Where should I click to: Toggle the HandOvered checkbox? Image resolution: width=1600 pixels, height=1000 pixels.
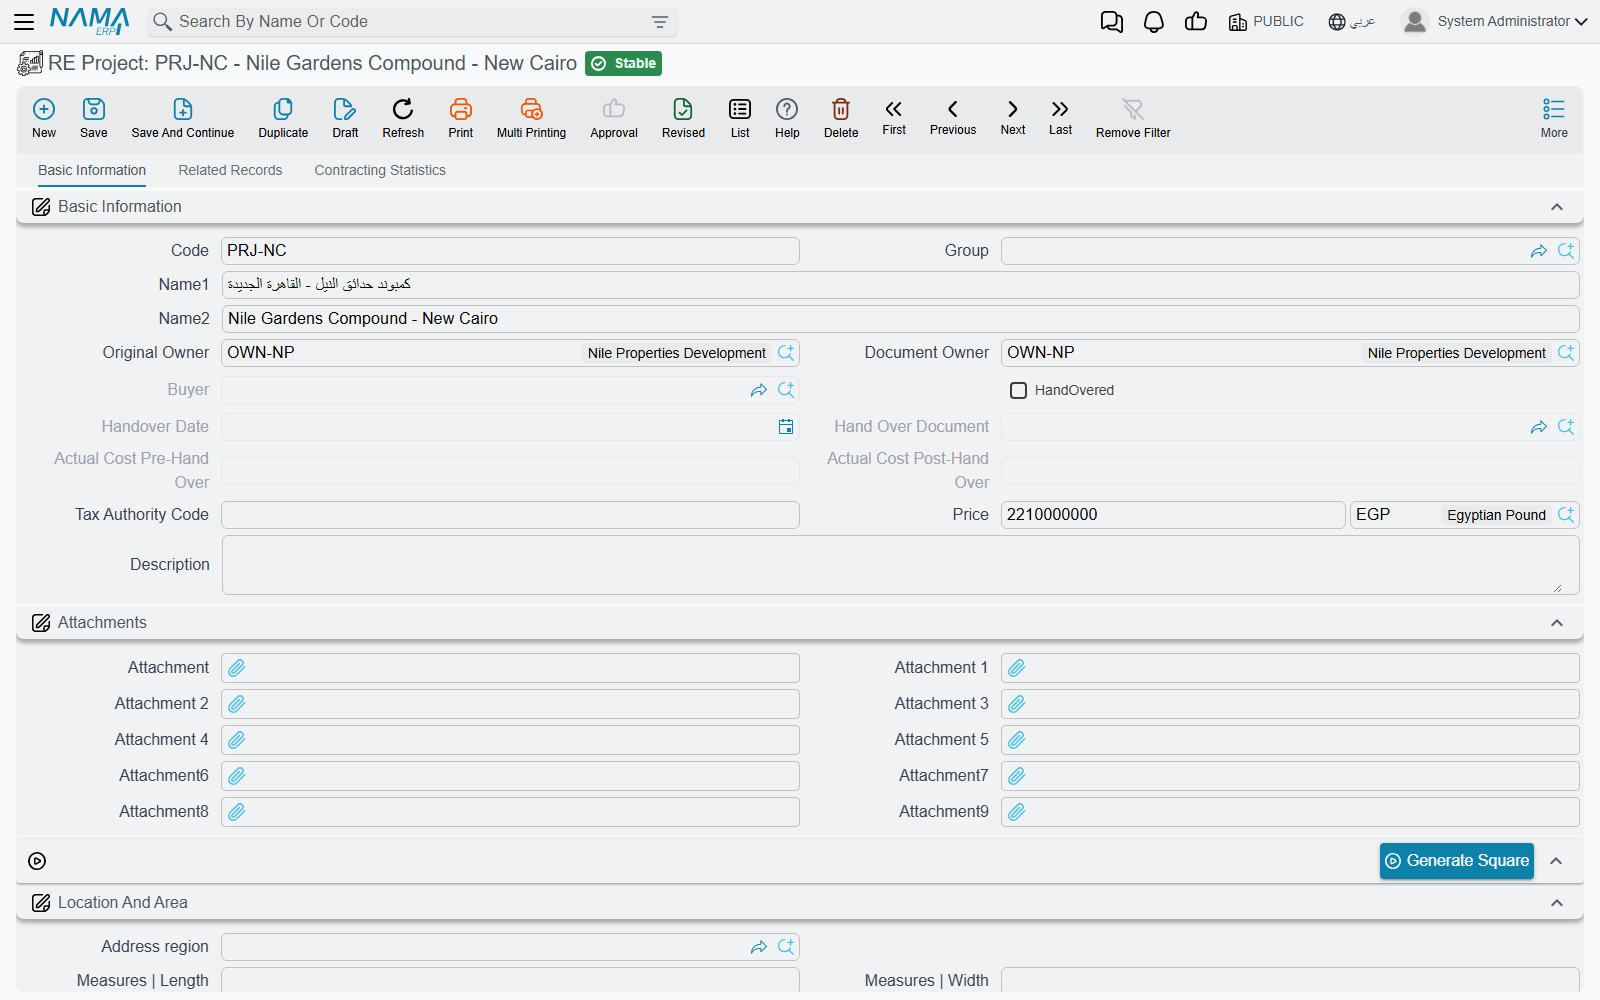click(1018, 390)
